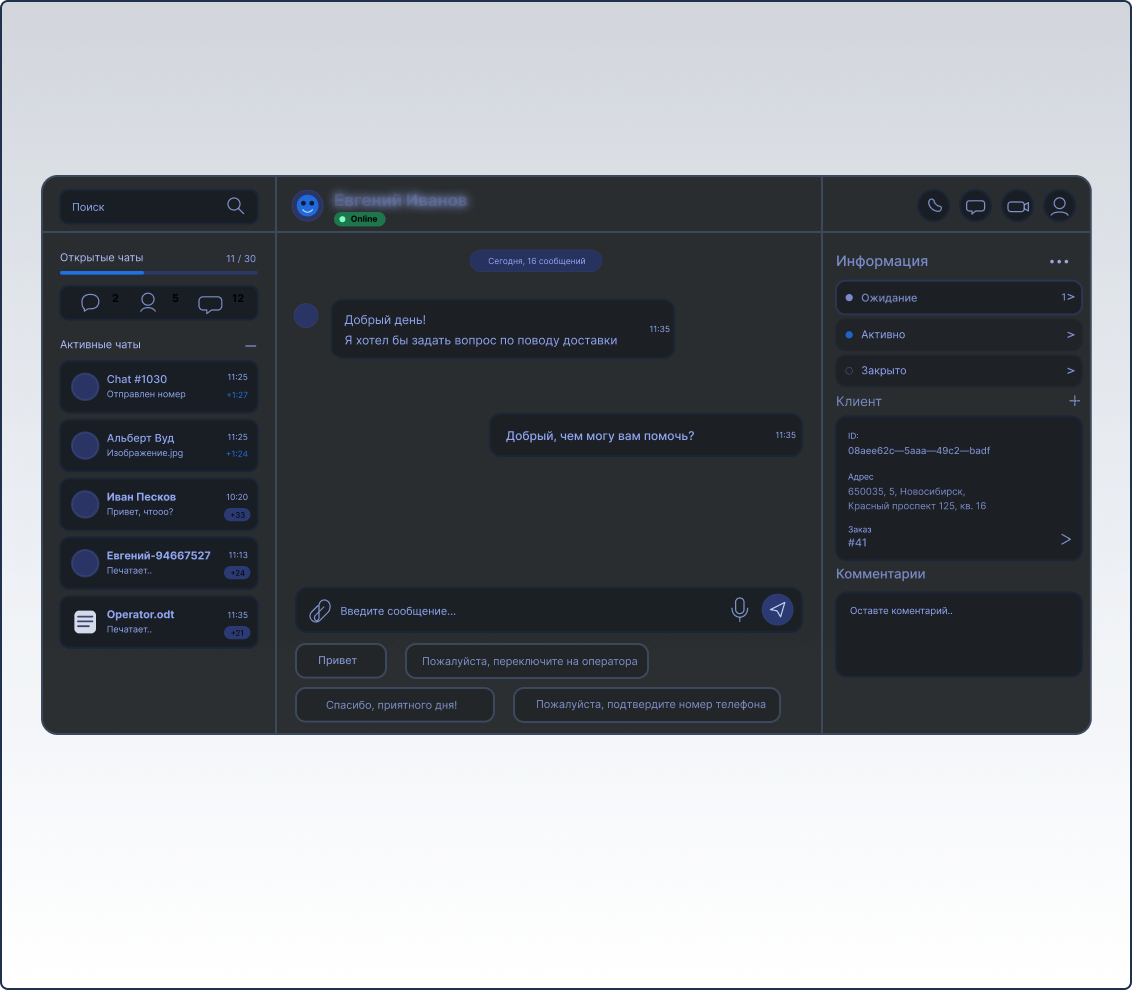This screenshot has height=990, width=1132.
Task: Open the video call camera icon
Action: click(x=1018, y=206)
